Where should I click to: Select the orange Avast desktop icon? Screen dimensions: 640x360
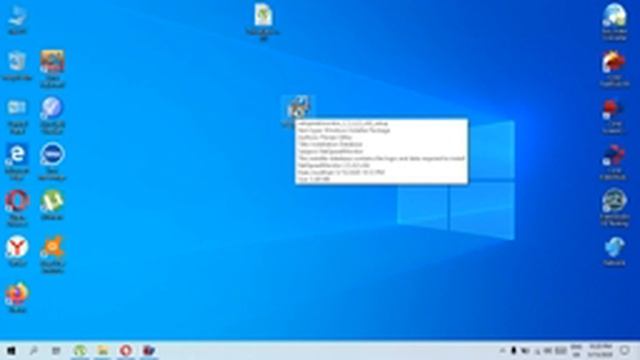click(x=52, y=254)
